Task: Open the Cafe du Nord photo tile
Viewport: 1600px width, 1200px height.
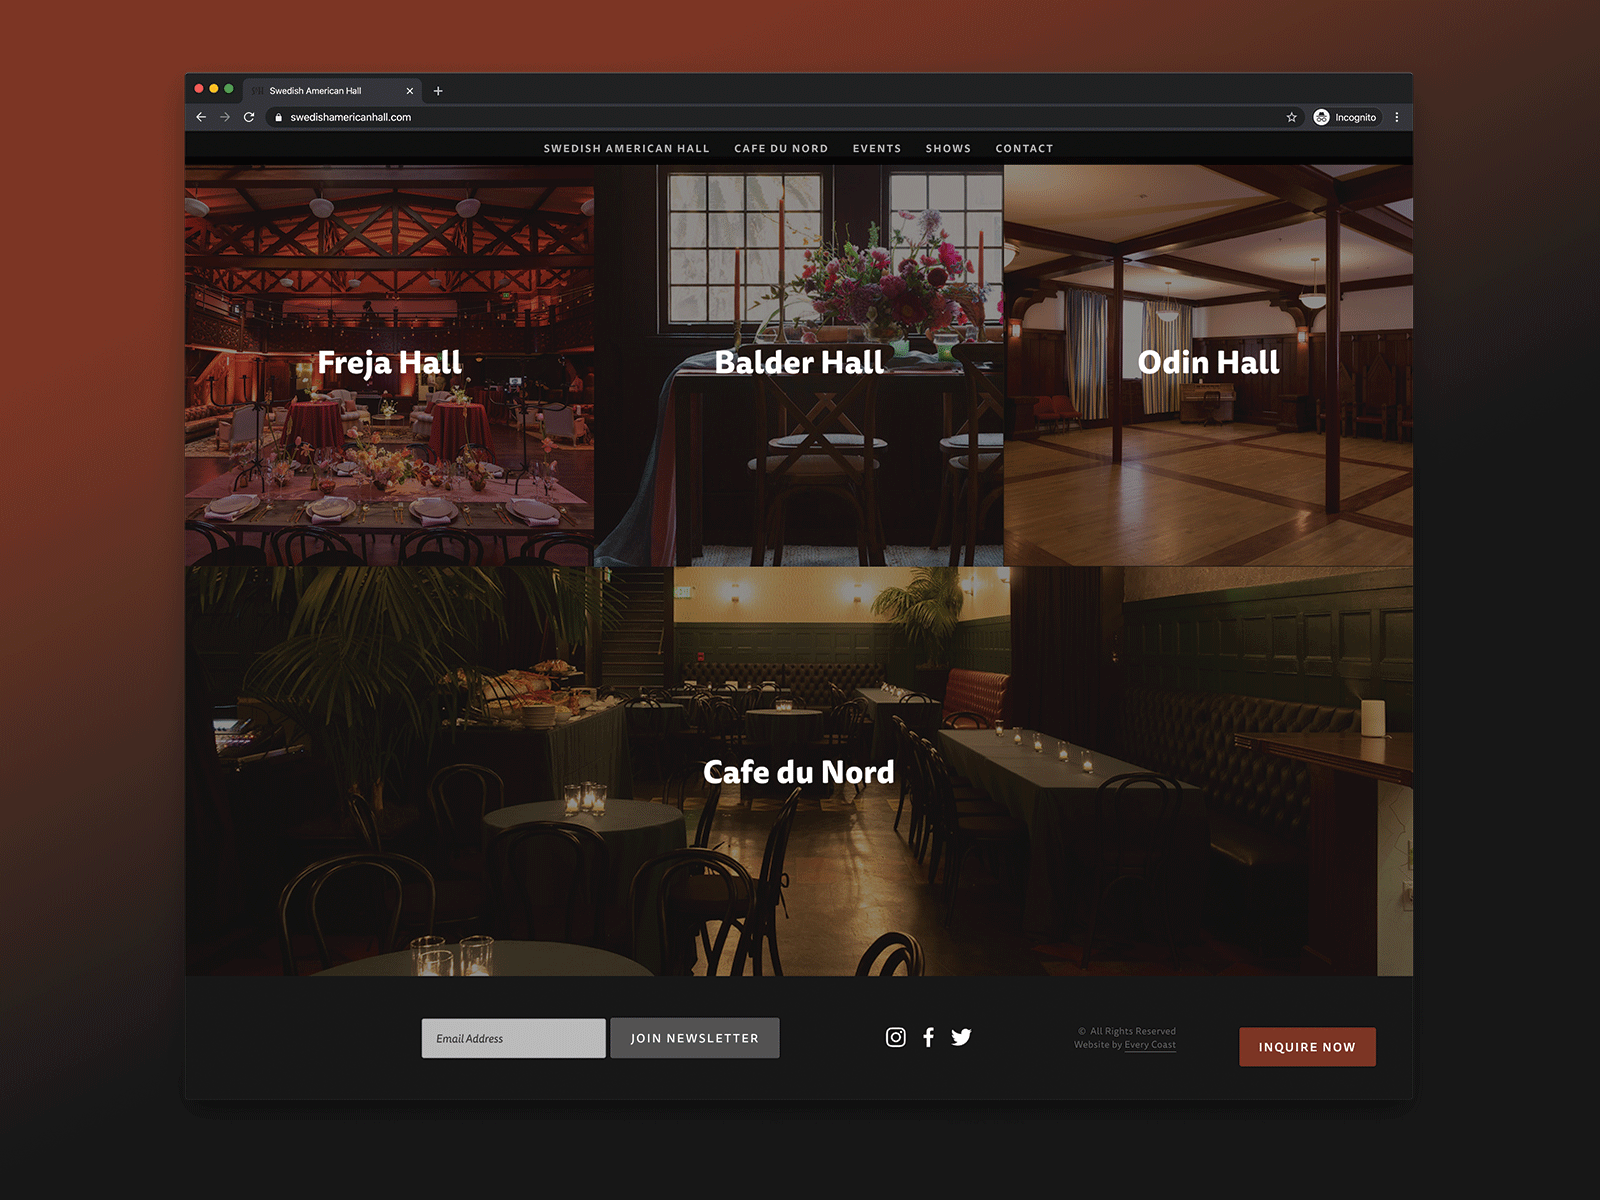Action: 799,772
